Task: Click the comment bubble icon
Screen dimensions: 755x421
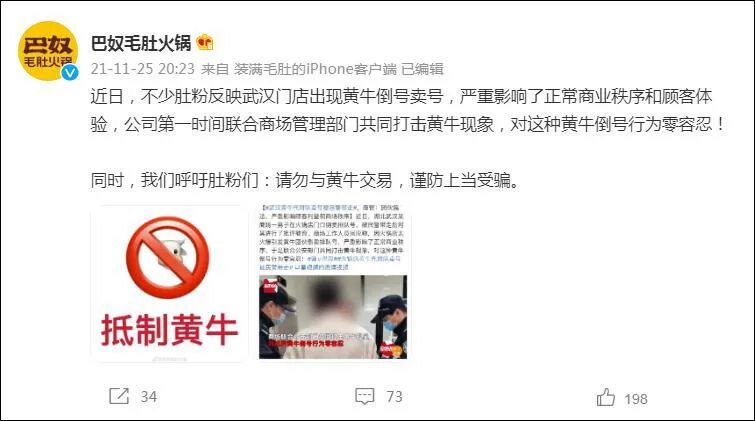Action: tap(364, 396)
